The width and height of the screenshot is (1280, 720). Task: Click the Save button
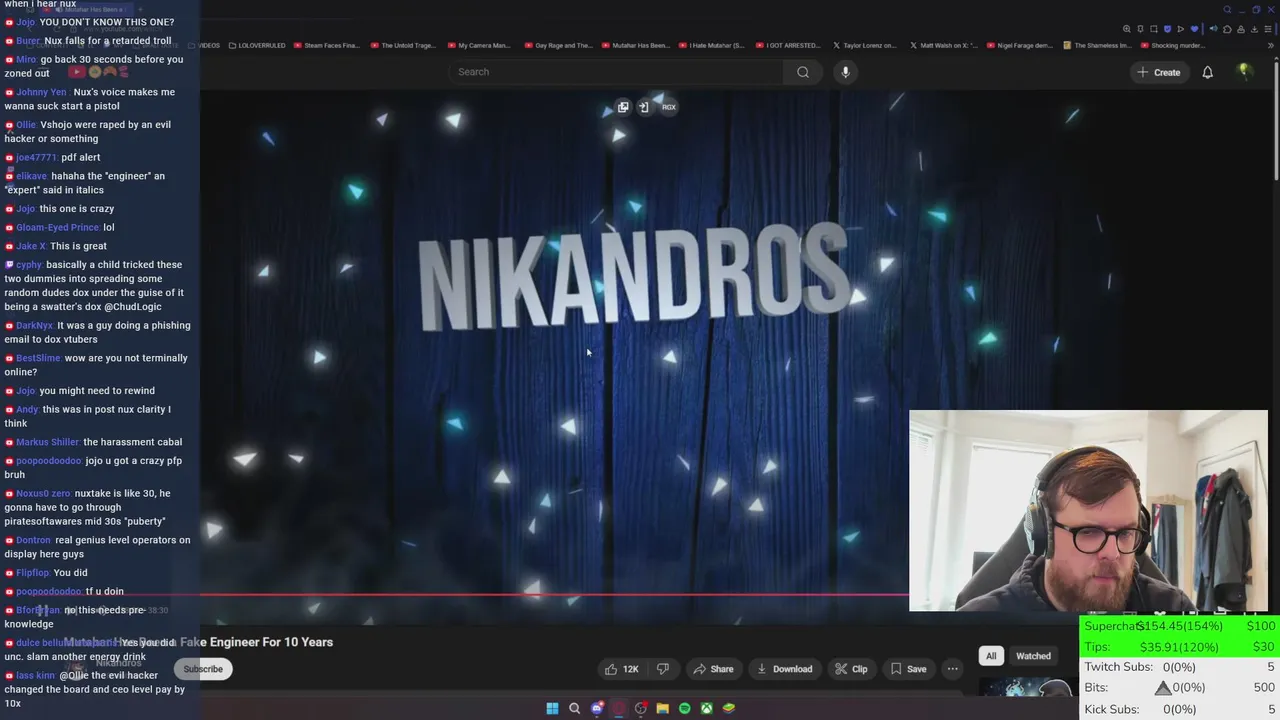[x=909, y=669]
